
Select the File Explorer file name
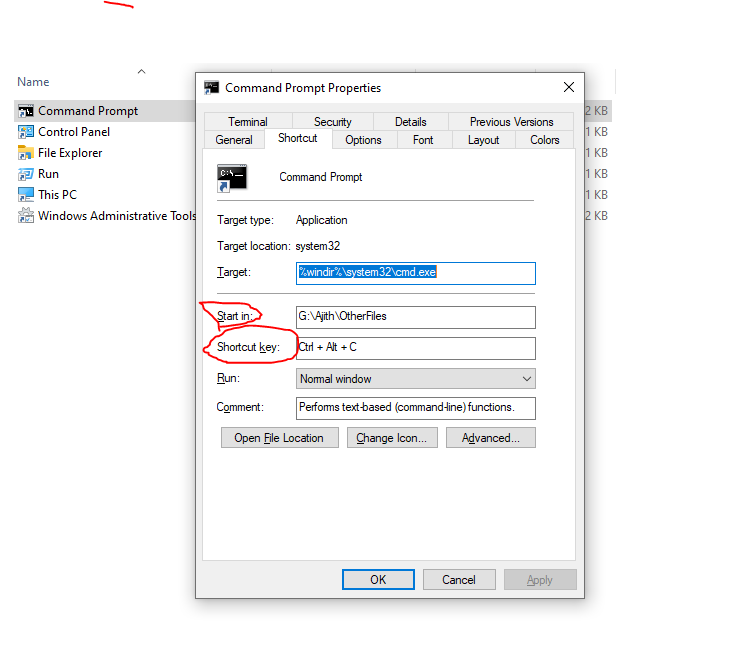tap(70, 153)
